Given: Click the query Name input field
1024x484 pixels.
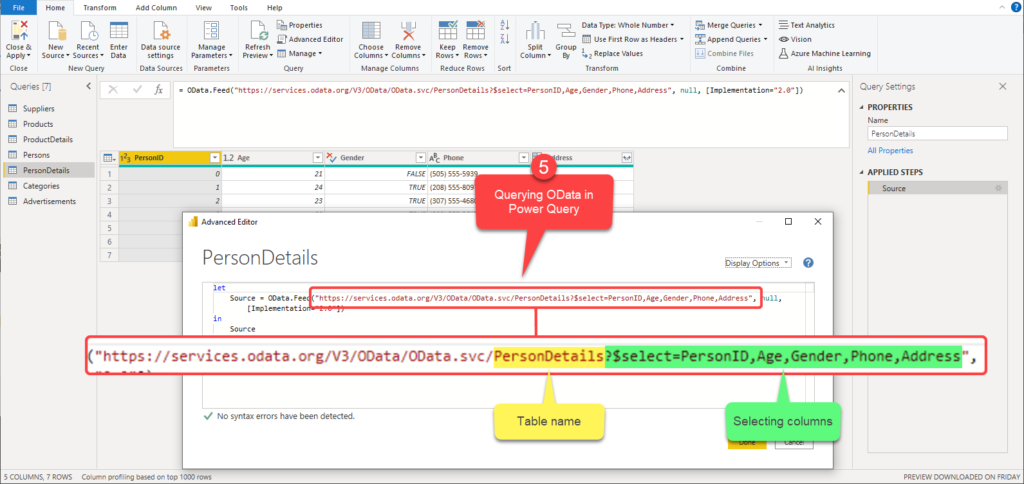Looking at the screenshot, I should 938,133.
